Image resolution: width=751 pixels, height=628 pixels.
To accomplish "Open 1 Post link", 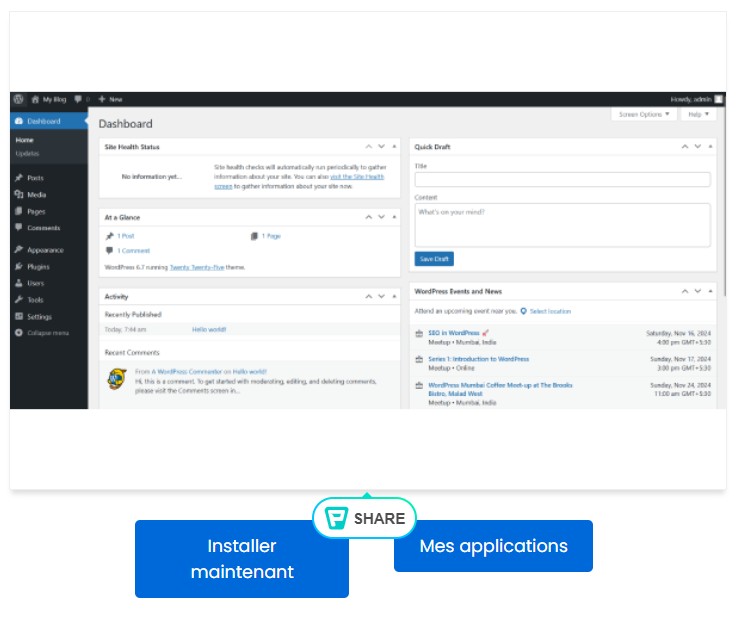I will [x=125, y=236].
